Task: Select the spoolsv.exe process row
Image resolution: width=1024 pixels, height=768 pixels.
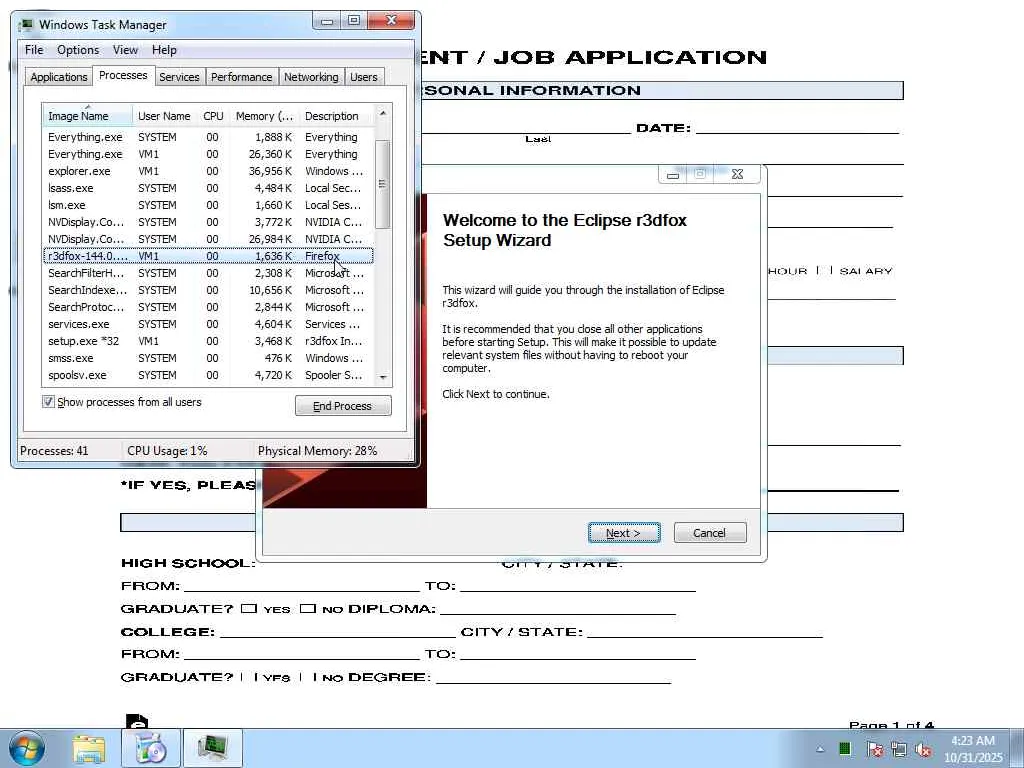Action: [x=208, y=375]
